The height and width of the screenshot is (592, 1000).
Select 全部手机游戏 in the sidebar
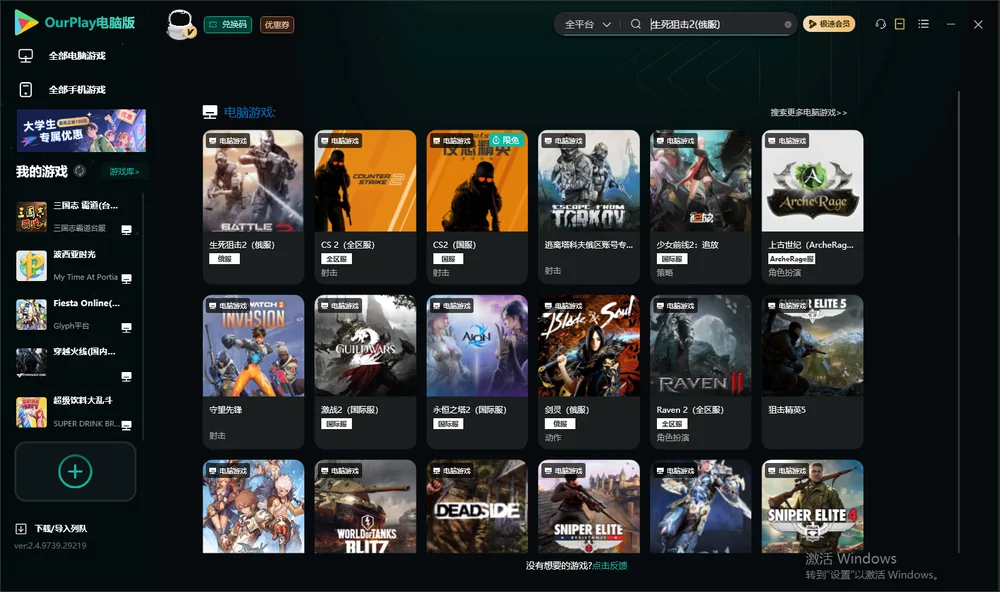pyautogui.click(x=77, y=90)
